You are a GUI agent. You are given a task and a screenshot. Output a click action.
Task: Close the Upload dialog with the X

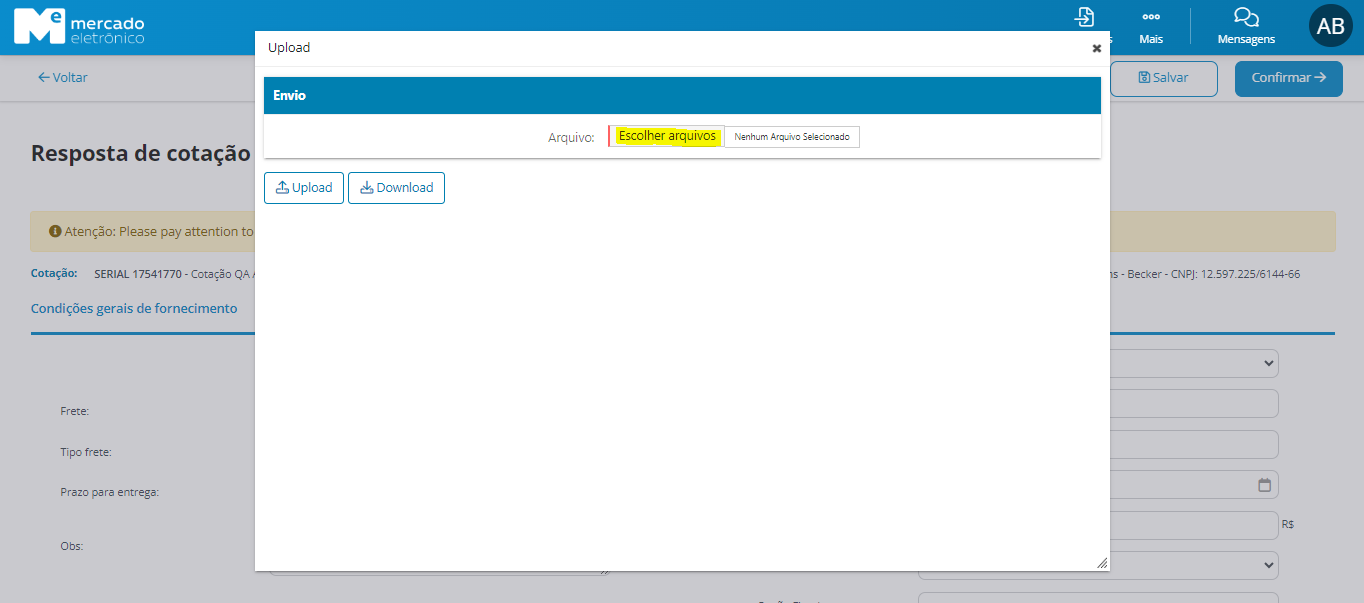click(x=1096, y=48)
